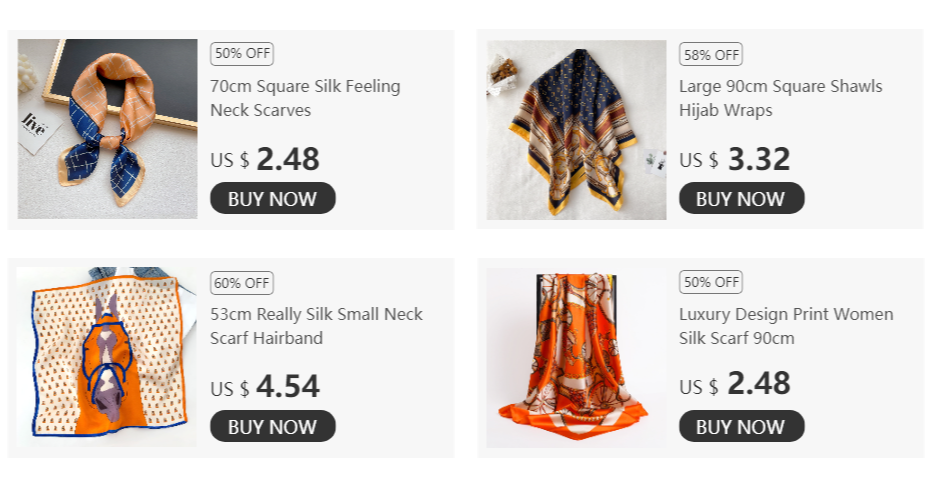Open the 70cm Square Silk Feeling Neck Scarves title

[x=306, y=98]
